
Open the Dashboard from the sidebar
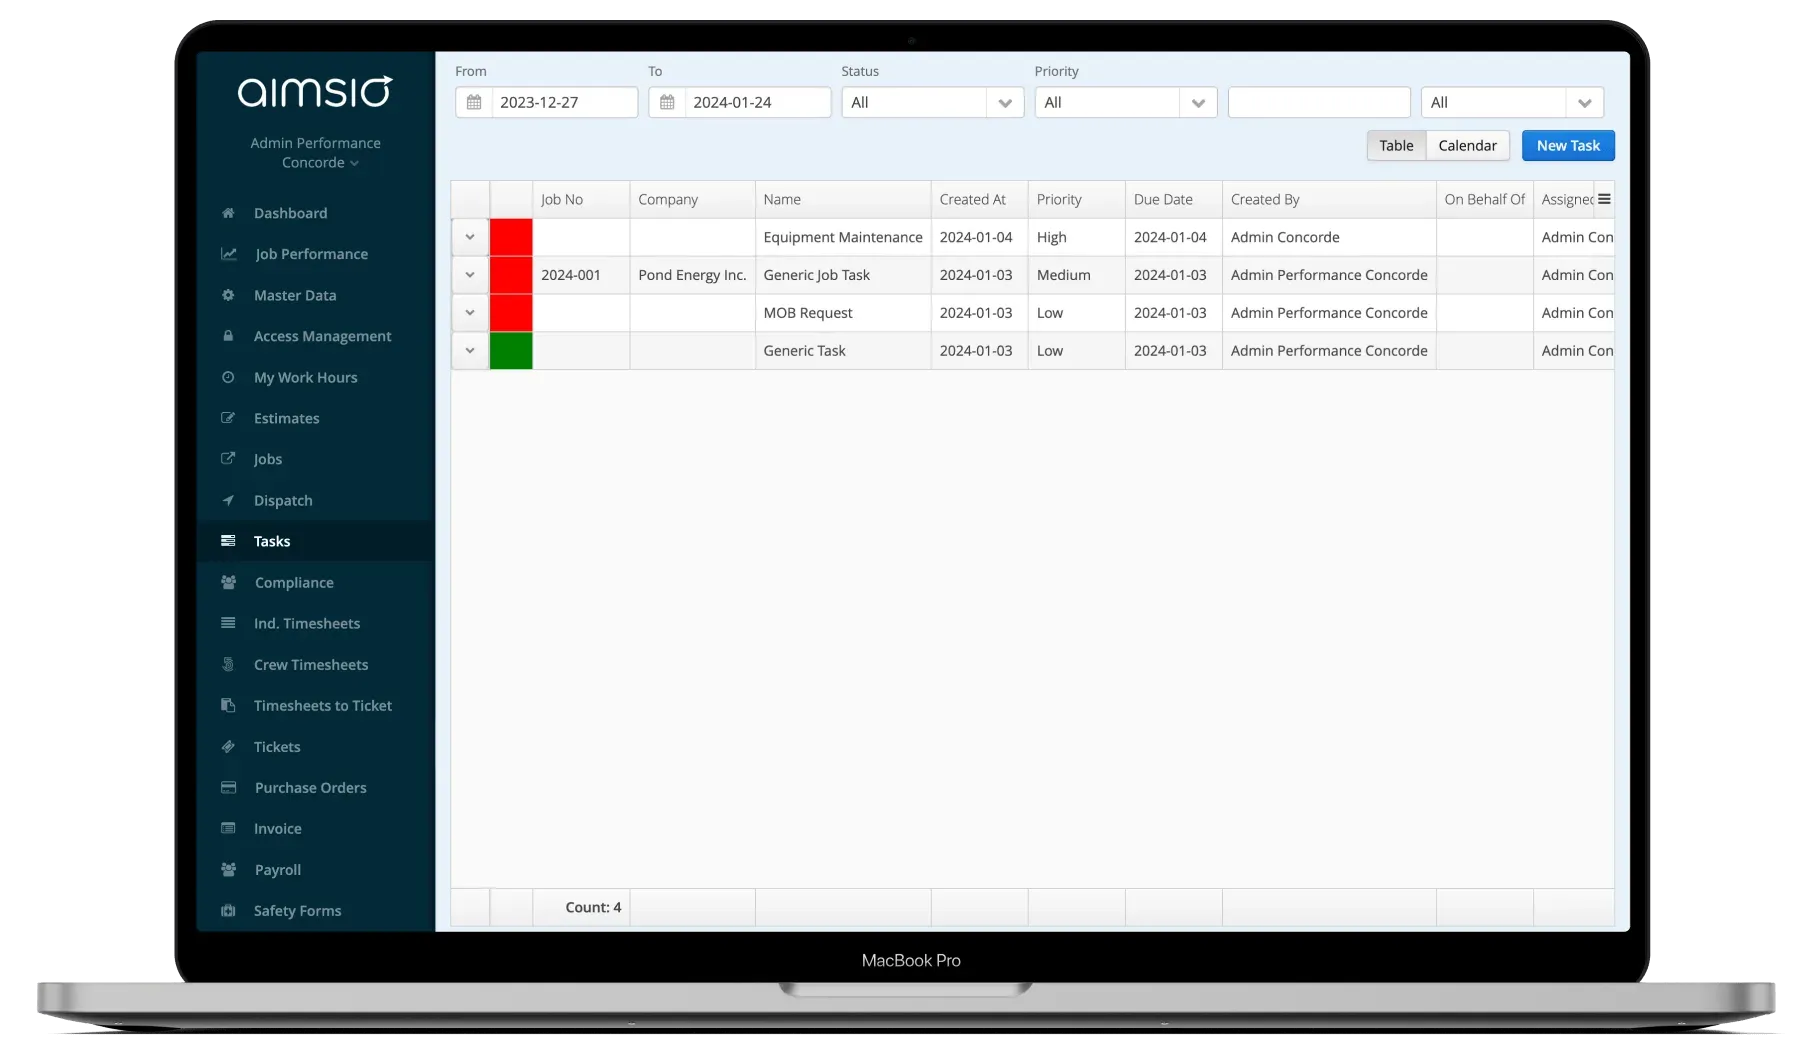pos(229,212)
